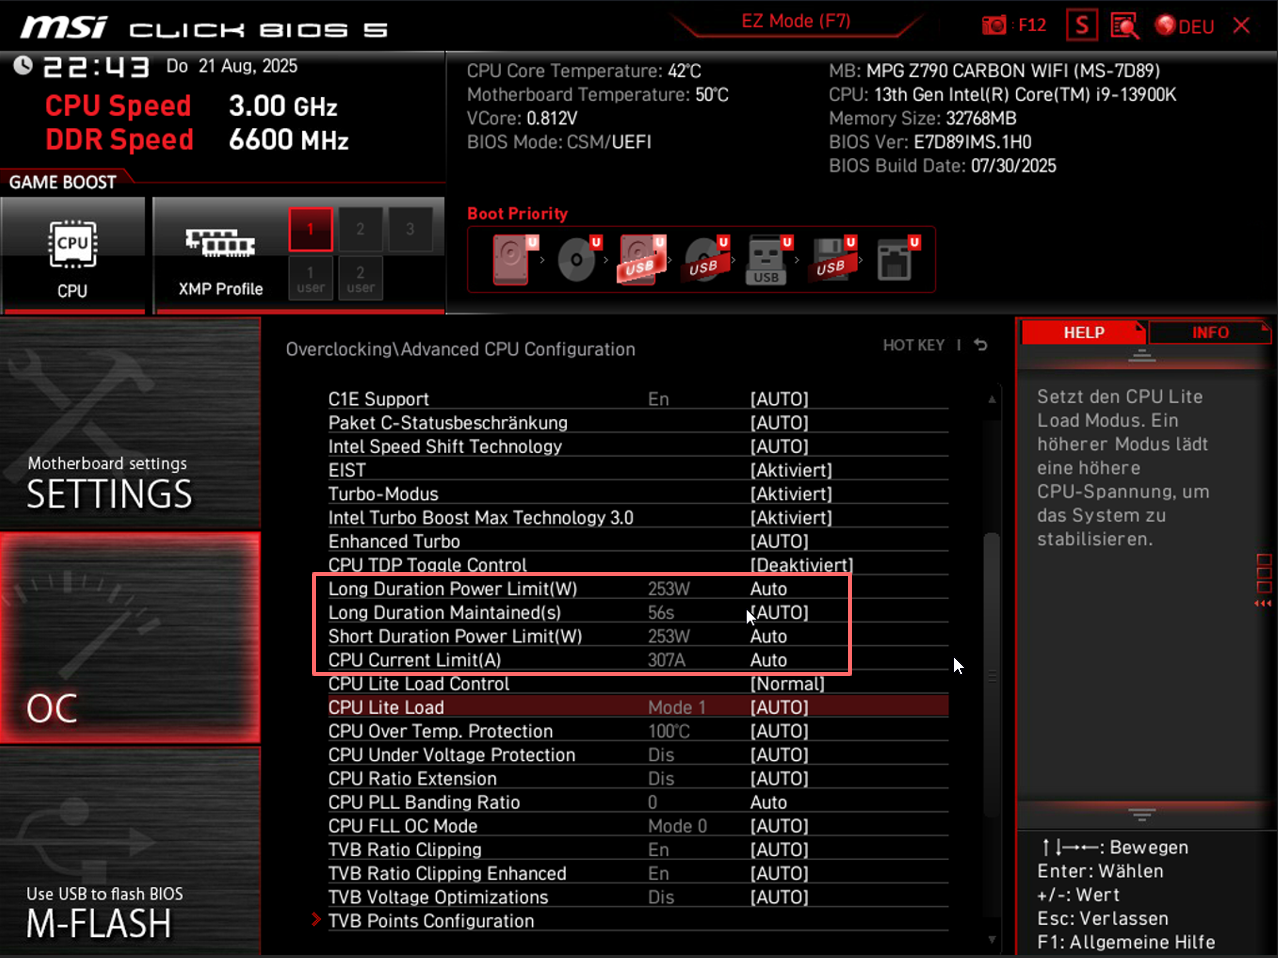Open Motherboard SETTINGS section
The image size is (1278, 958).
(130, 424)
